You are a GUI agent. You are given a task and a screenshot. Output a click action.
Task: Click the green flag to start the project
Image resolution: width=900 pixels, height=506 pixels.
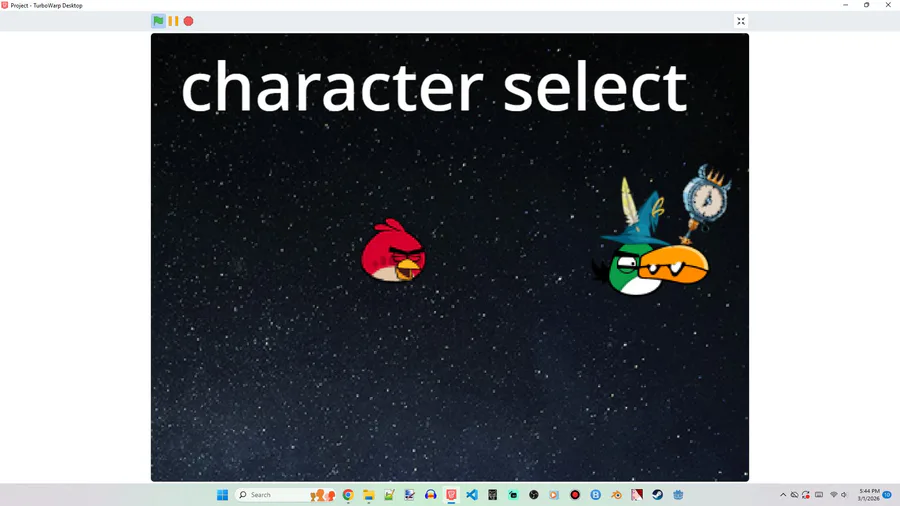pyautogui.click(x=158, y=21)
